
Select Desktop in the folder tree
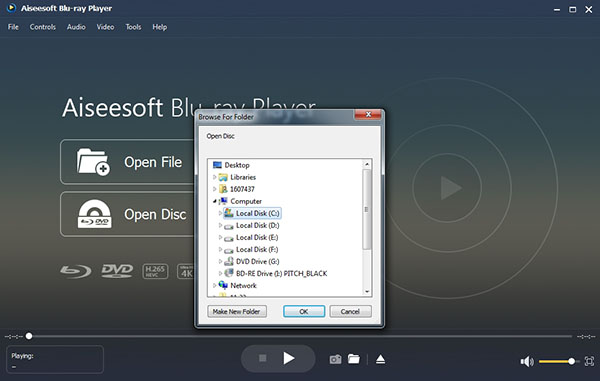237,165
